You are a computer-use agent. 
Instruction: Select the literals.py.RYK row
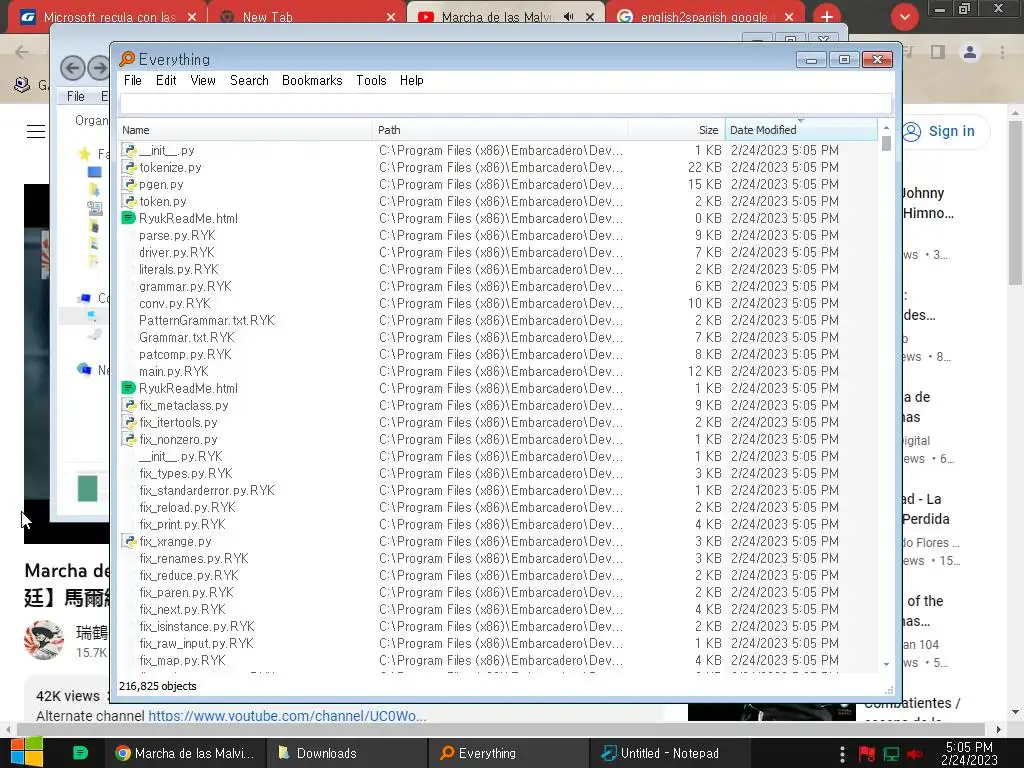[x=498, y=269]
